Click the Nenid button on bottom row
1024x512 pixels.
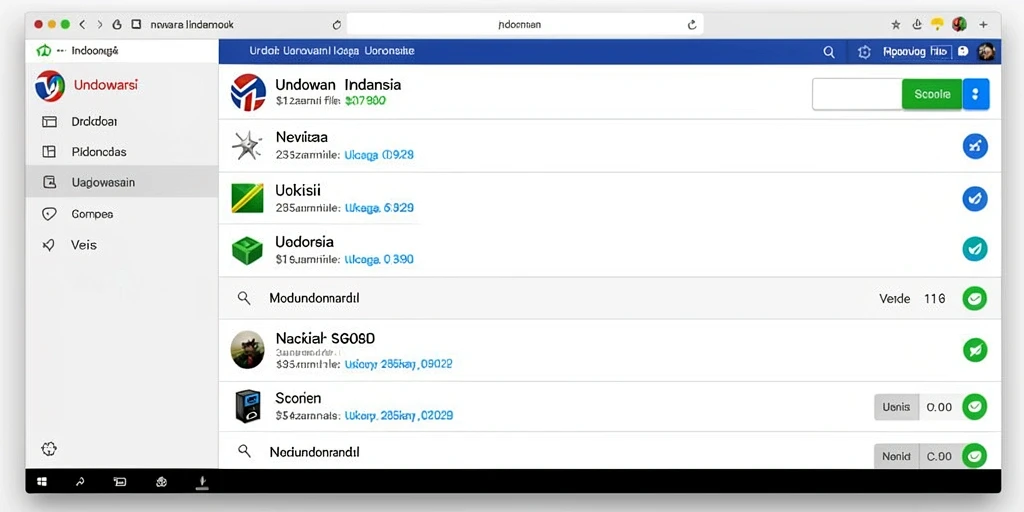[x=896, y=456]
